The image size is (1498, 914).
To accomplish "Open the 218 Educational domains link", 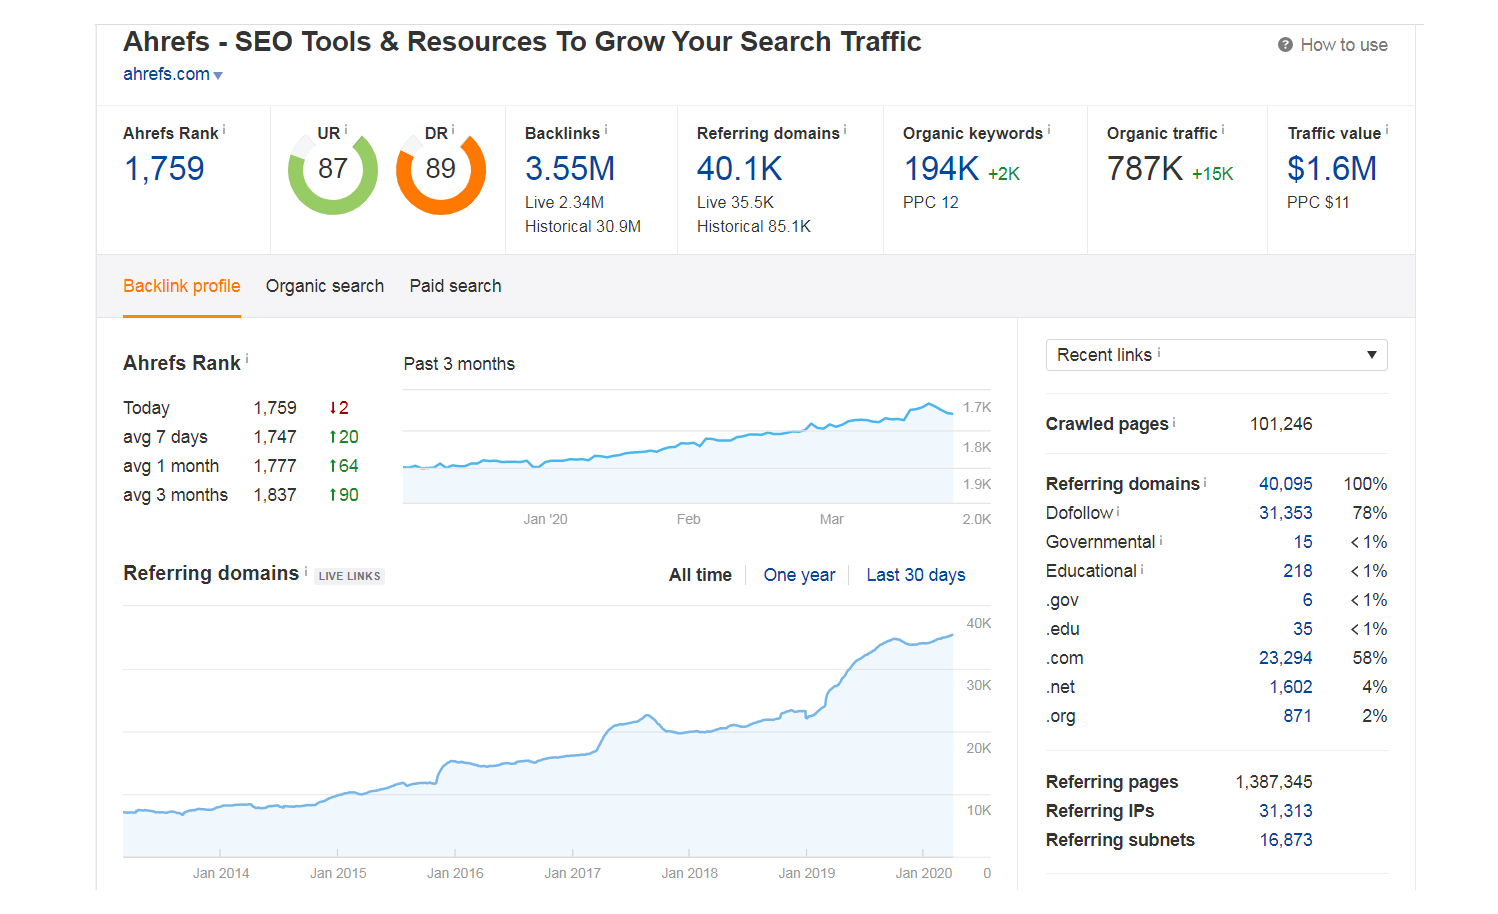I will [x=1298, y=571].
